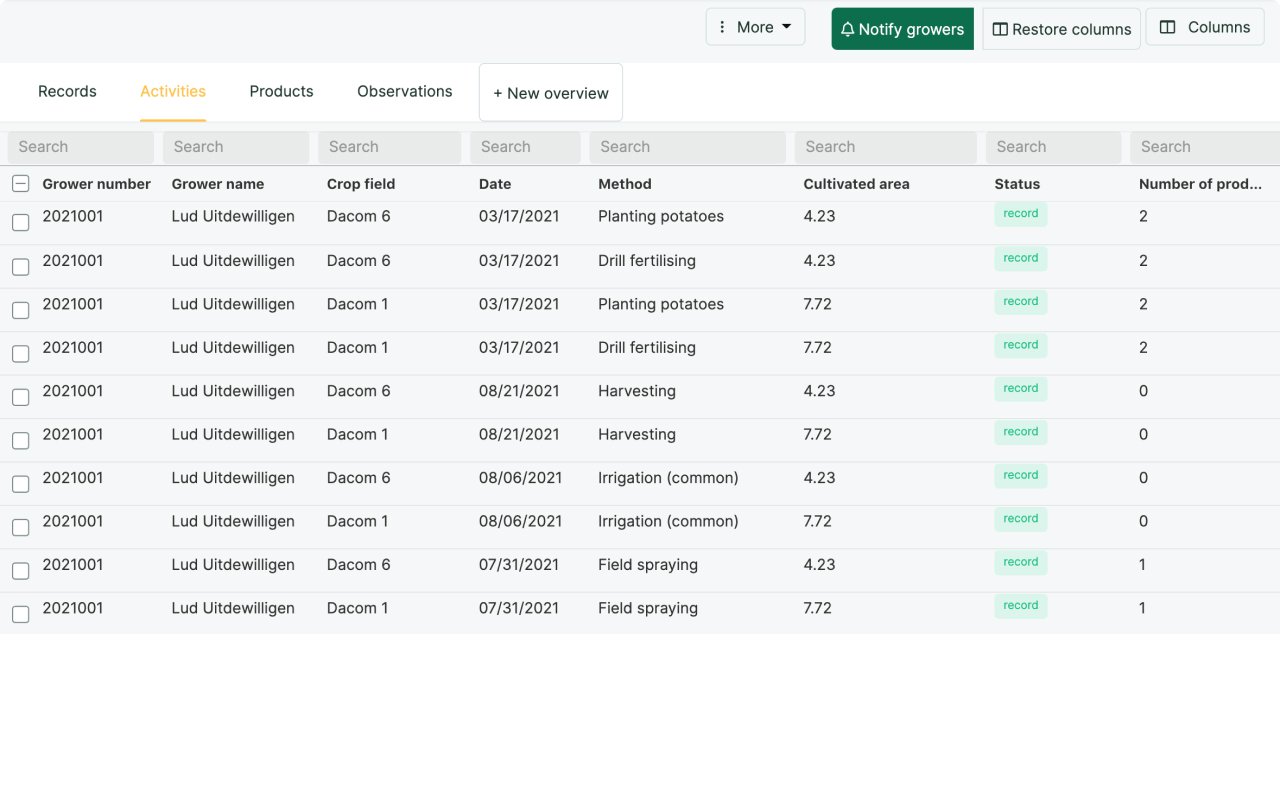The width and height of the screenshot is (1280, 800).
Task: Check the Dacom 6 Field spraying row
Action: pyautogui.click(x=20, y=571)
